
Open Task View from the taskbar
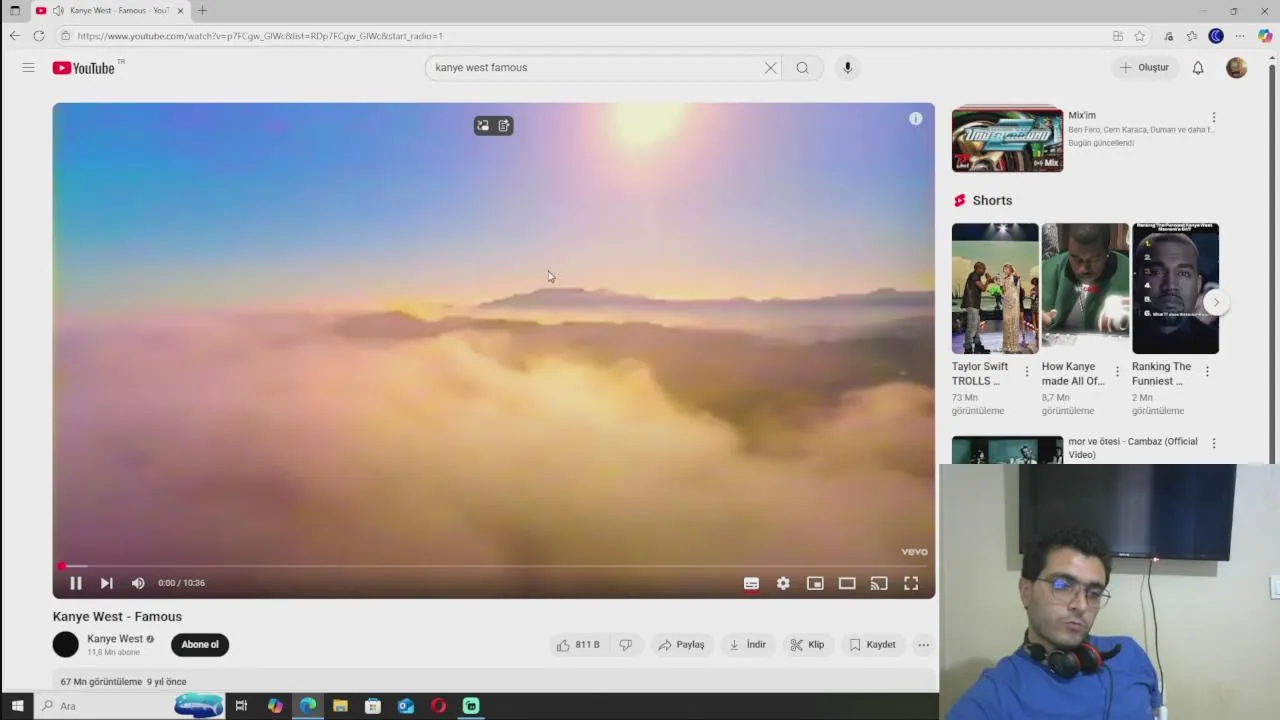[x=241, y=706]
